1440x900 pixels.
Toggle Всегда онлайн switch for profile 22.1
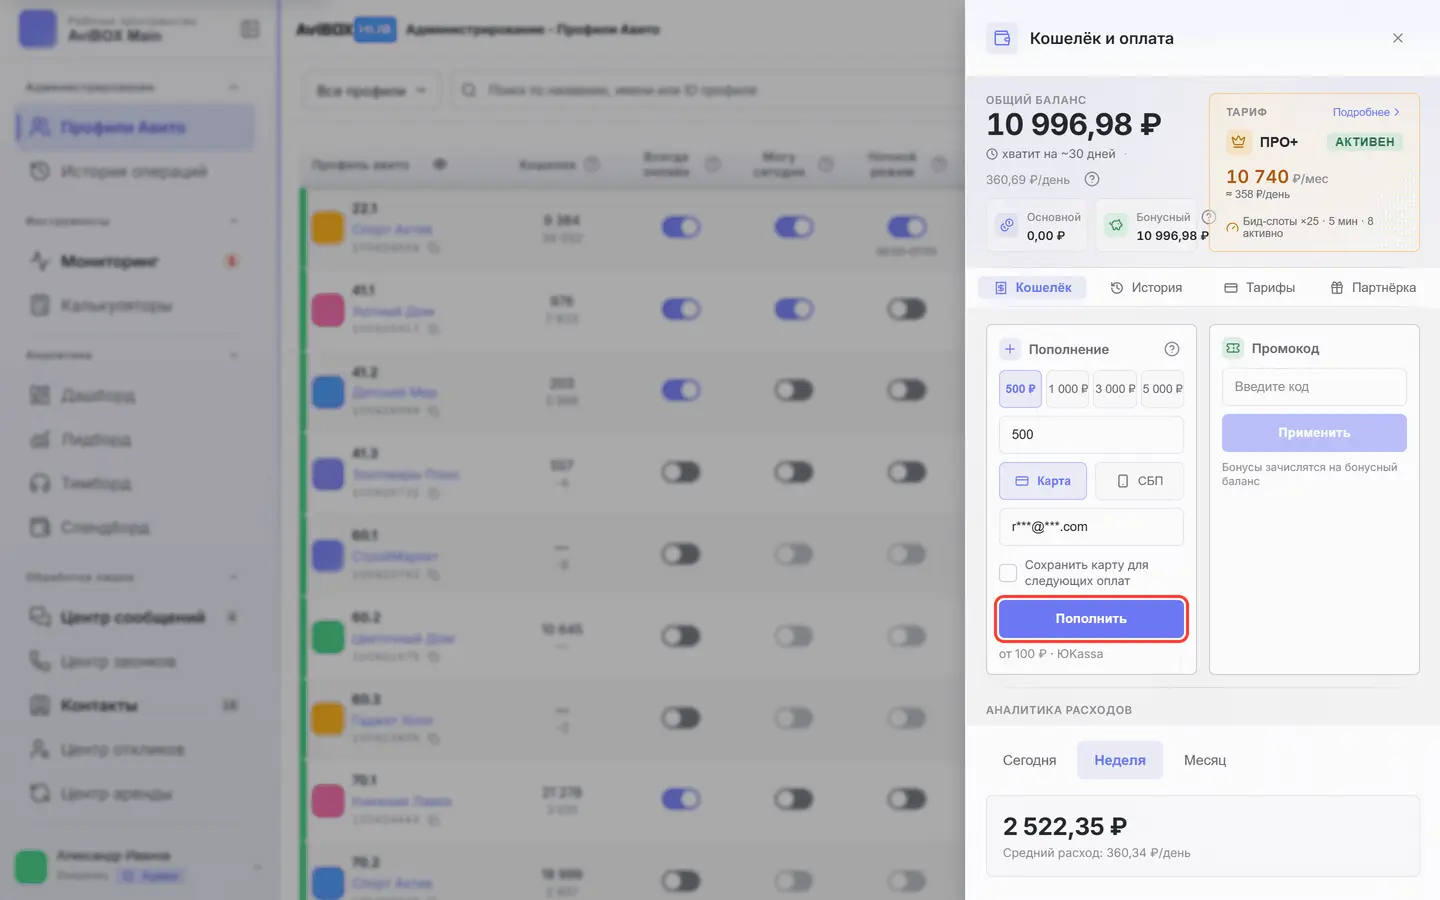[681, 227]
